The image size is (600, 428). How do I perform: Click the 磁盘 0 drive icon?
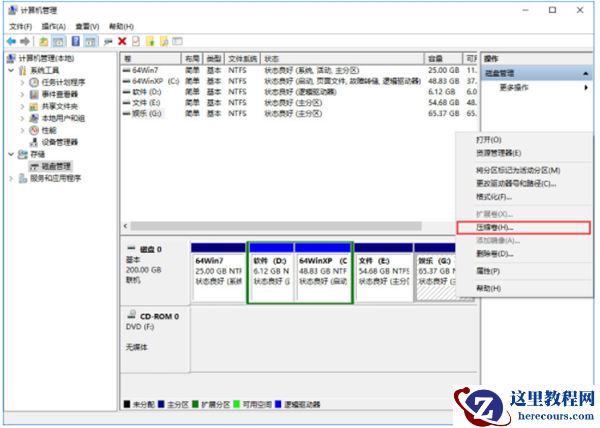[x=131, y=249]
